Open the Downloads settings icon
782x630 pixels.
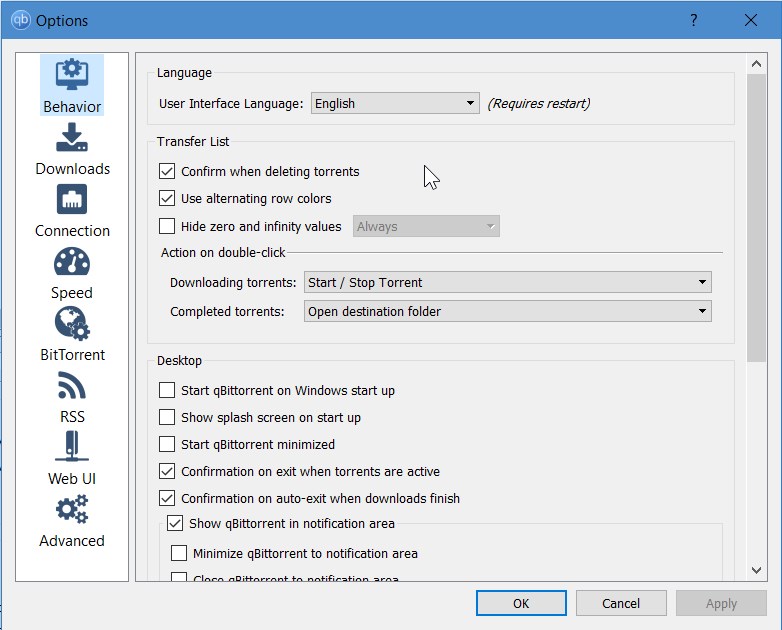click(x=72, y=137)
